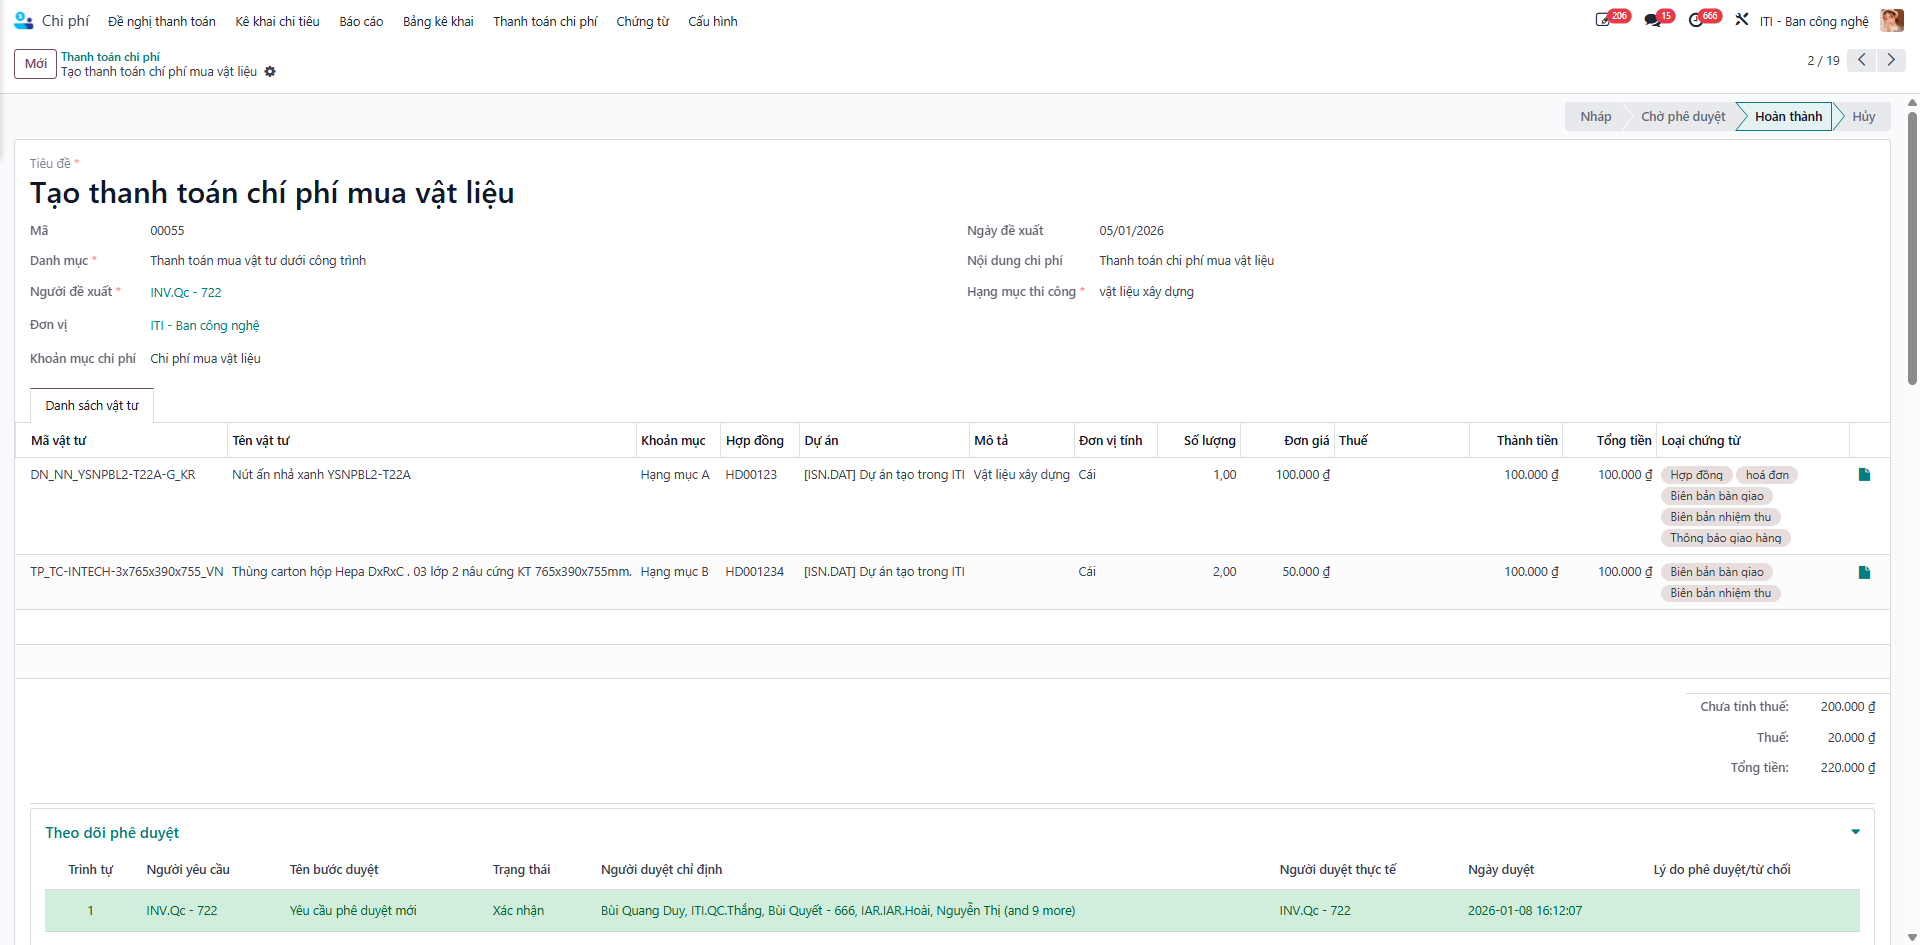The image size is (1920, 945).
Task: Open the Chi phí app home icon
Action: point(23,20)
